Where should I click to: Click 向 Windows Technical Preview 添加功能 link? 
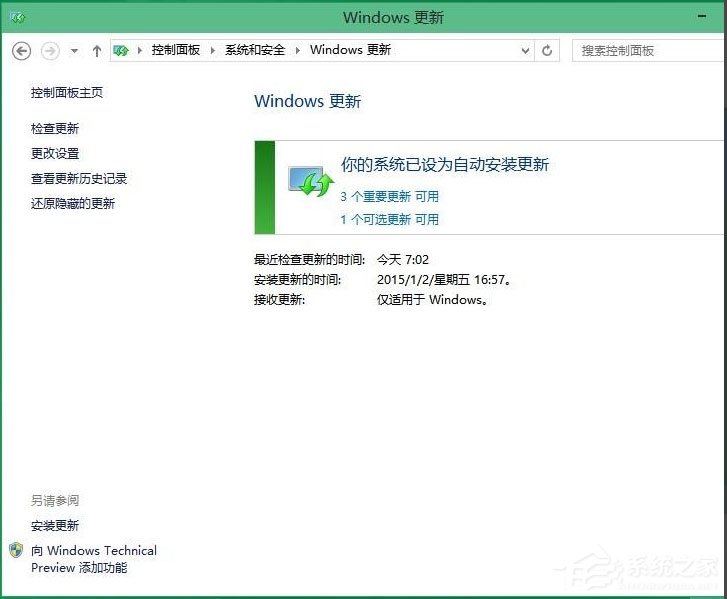[x=94, y=559]
